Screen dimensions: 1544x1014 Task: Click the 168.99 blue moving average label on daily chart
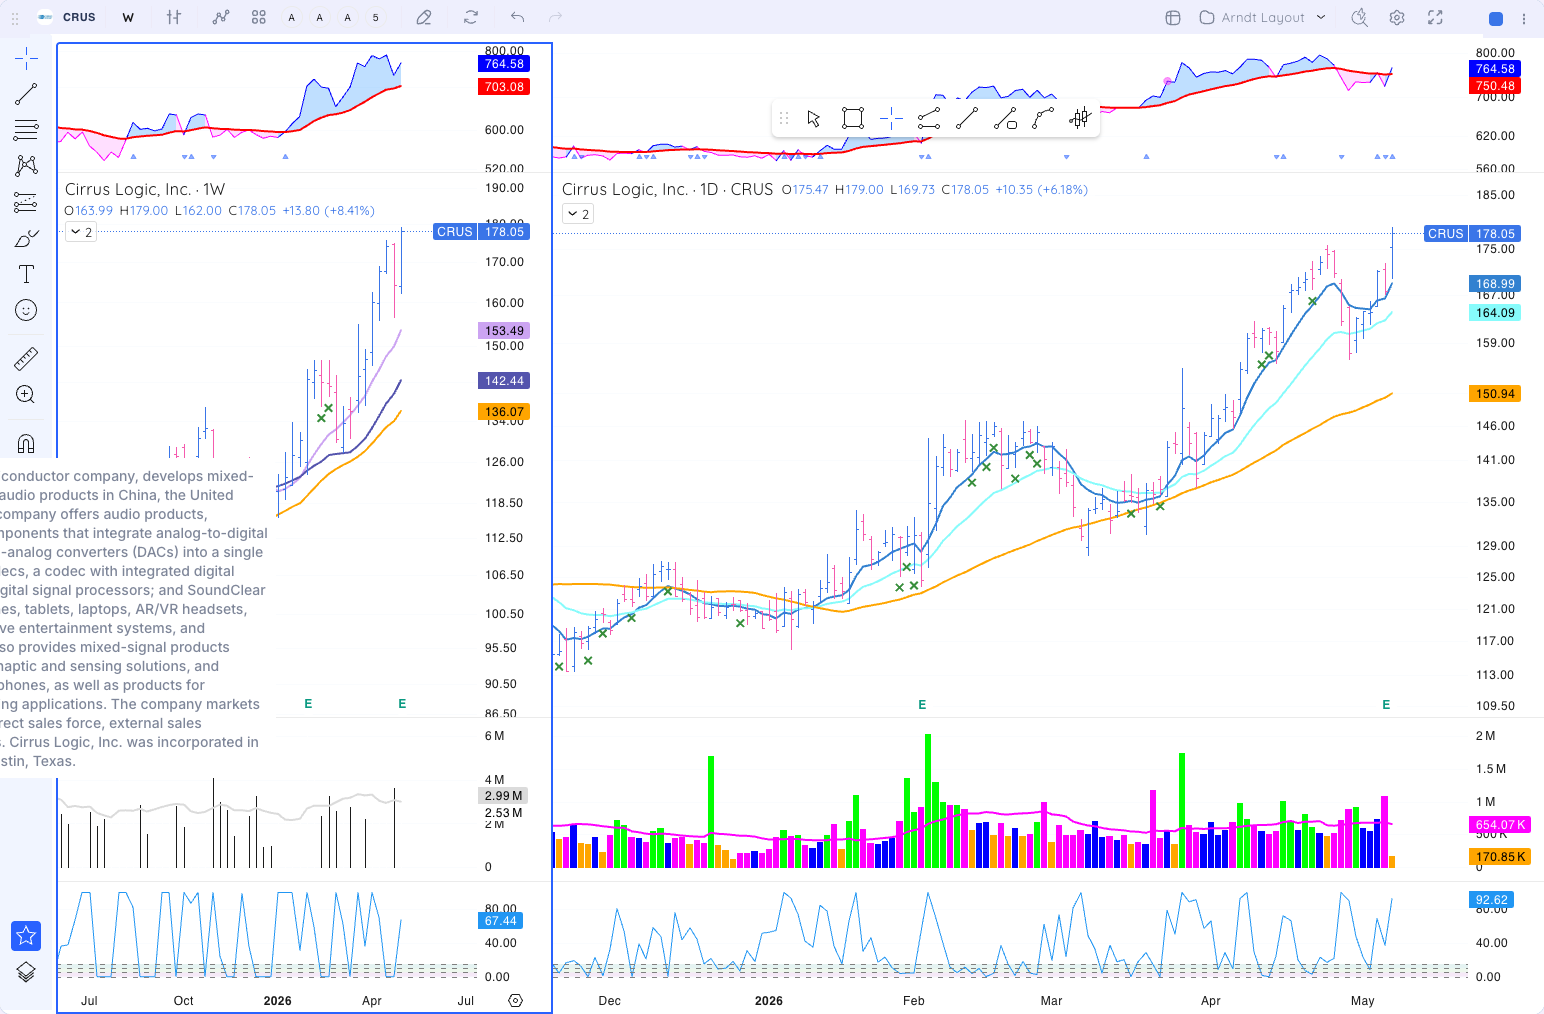[x=1495, y=283]
